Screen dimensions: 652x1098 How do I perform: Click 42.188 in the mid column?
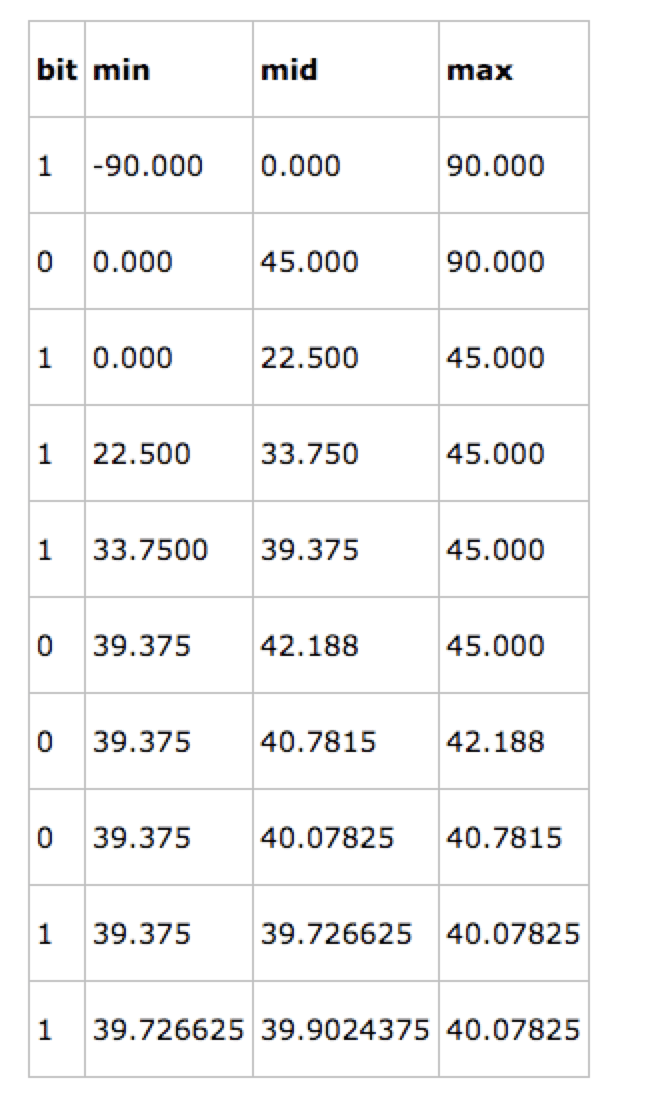click(309, 646)
